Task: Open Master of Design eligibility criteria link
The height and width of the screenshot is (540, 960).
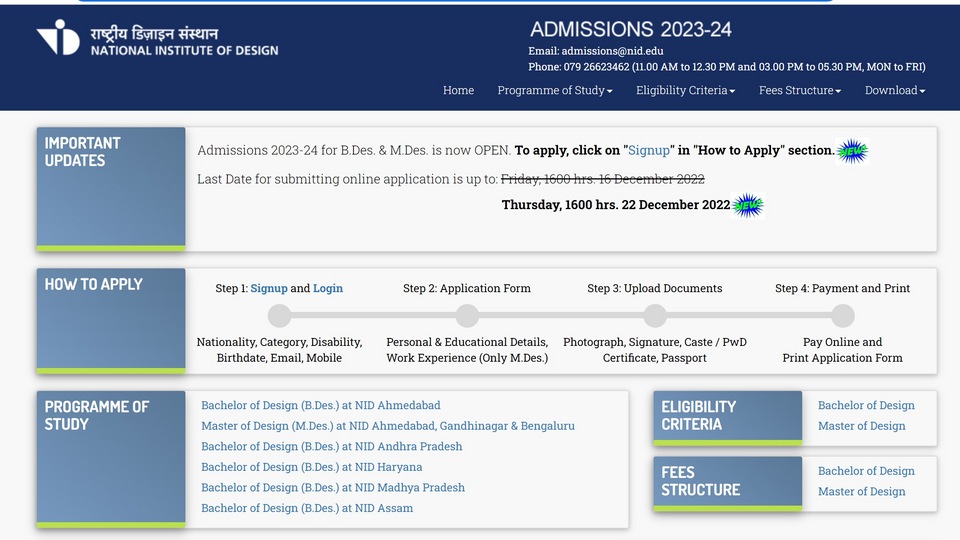Action: (861, 426)
